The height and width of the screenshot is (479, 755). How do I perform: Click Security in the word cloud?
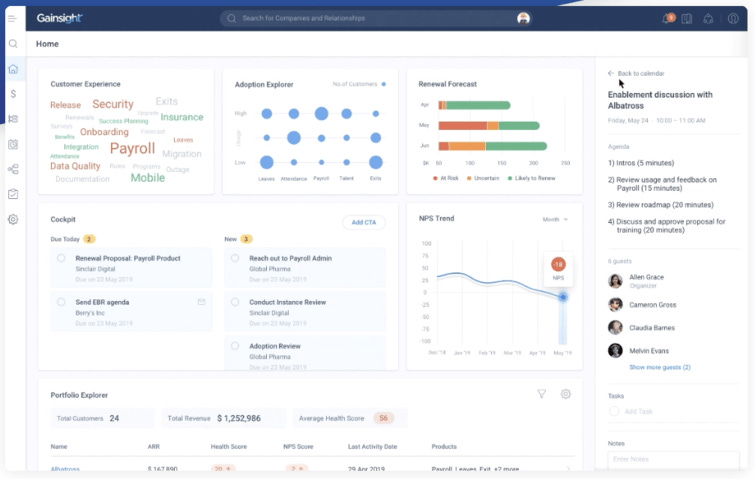point(113,104)
